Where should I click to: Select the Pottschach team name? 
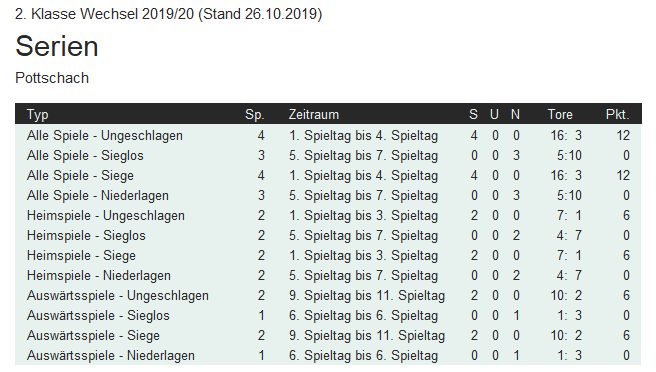52,78
